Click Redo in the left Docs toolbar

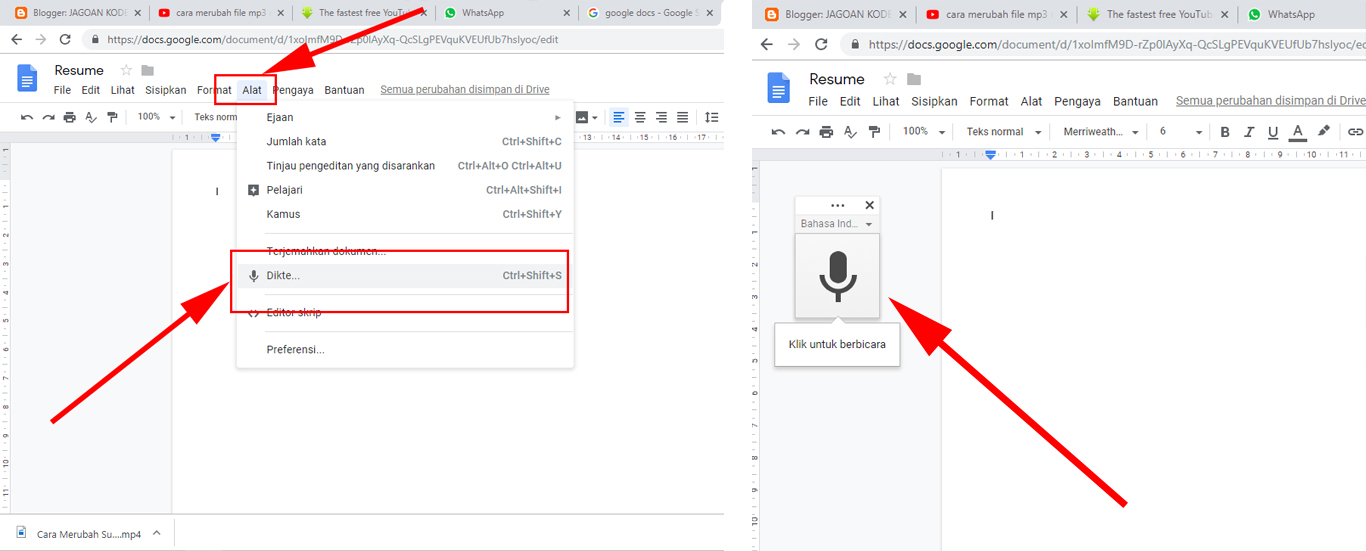coord(48,117)
